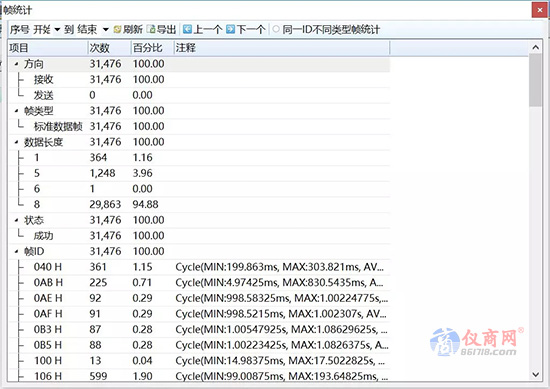Select the 标准数据帧 row
This screenshot has width=550, height=389.
[199, 126]
